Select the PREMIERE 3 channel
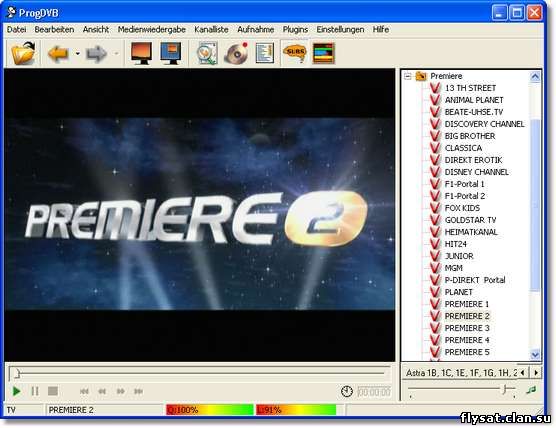556x428 pixels. click(x=467, y=328)
